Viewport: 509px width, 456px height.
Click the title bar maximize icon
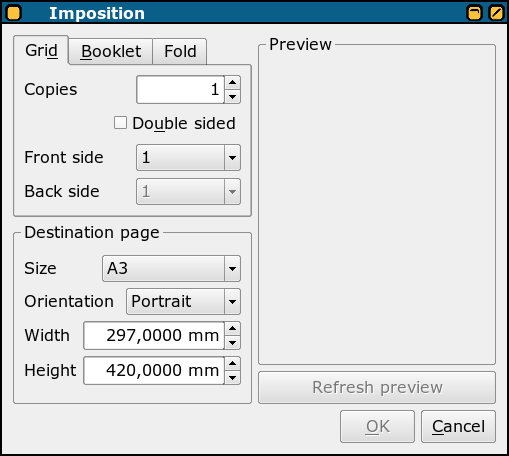pyautogui.click(x=474, y=13)
